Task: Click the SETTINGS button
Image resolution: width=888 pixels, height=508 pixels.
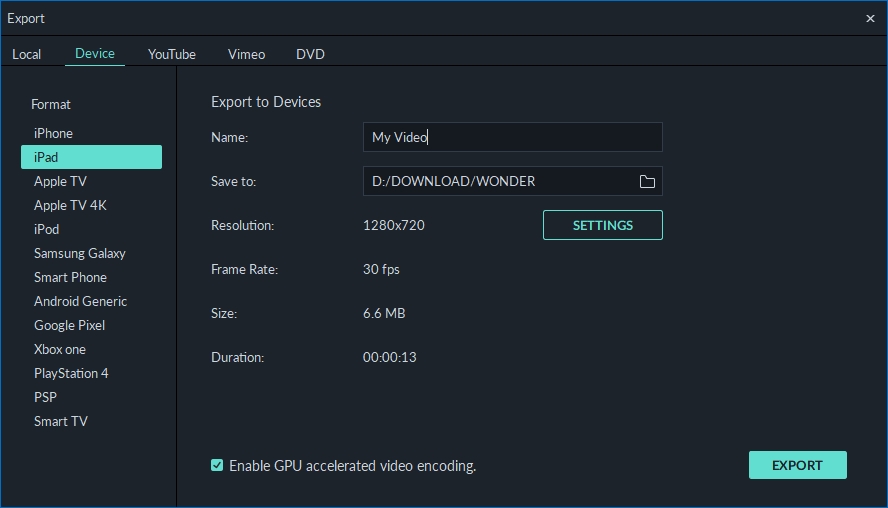Action: coord(602,225)
